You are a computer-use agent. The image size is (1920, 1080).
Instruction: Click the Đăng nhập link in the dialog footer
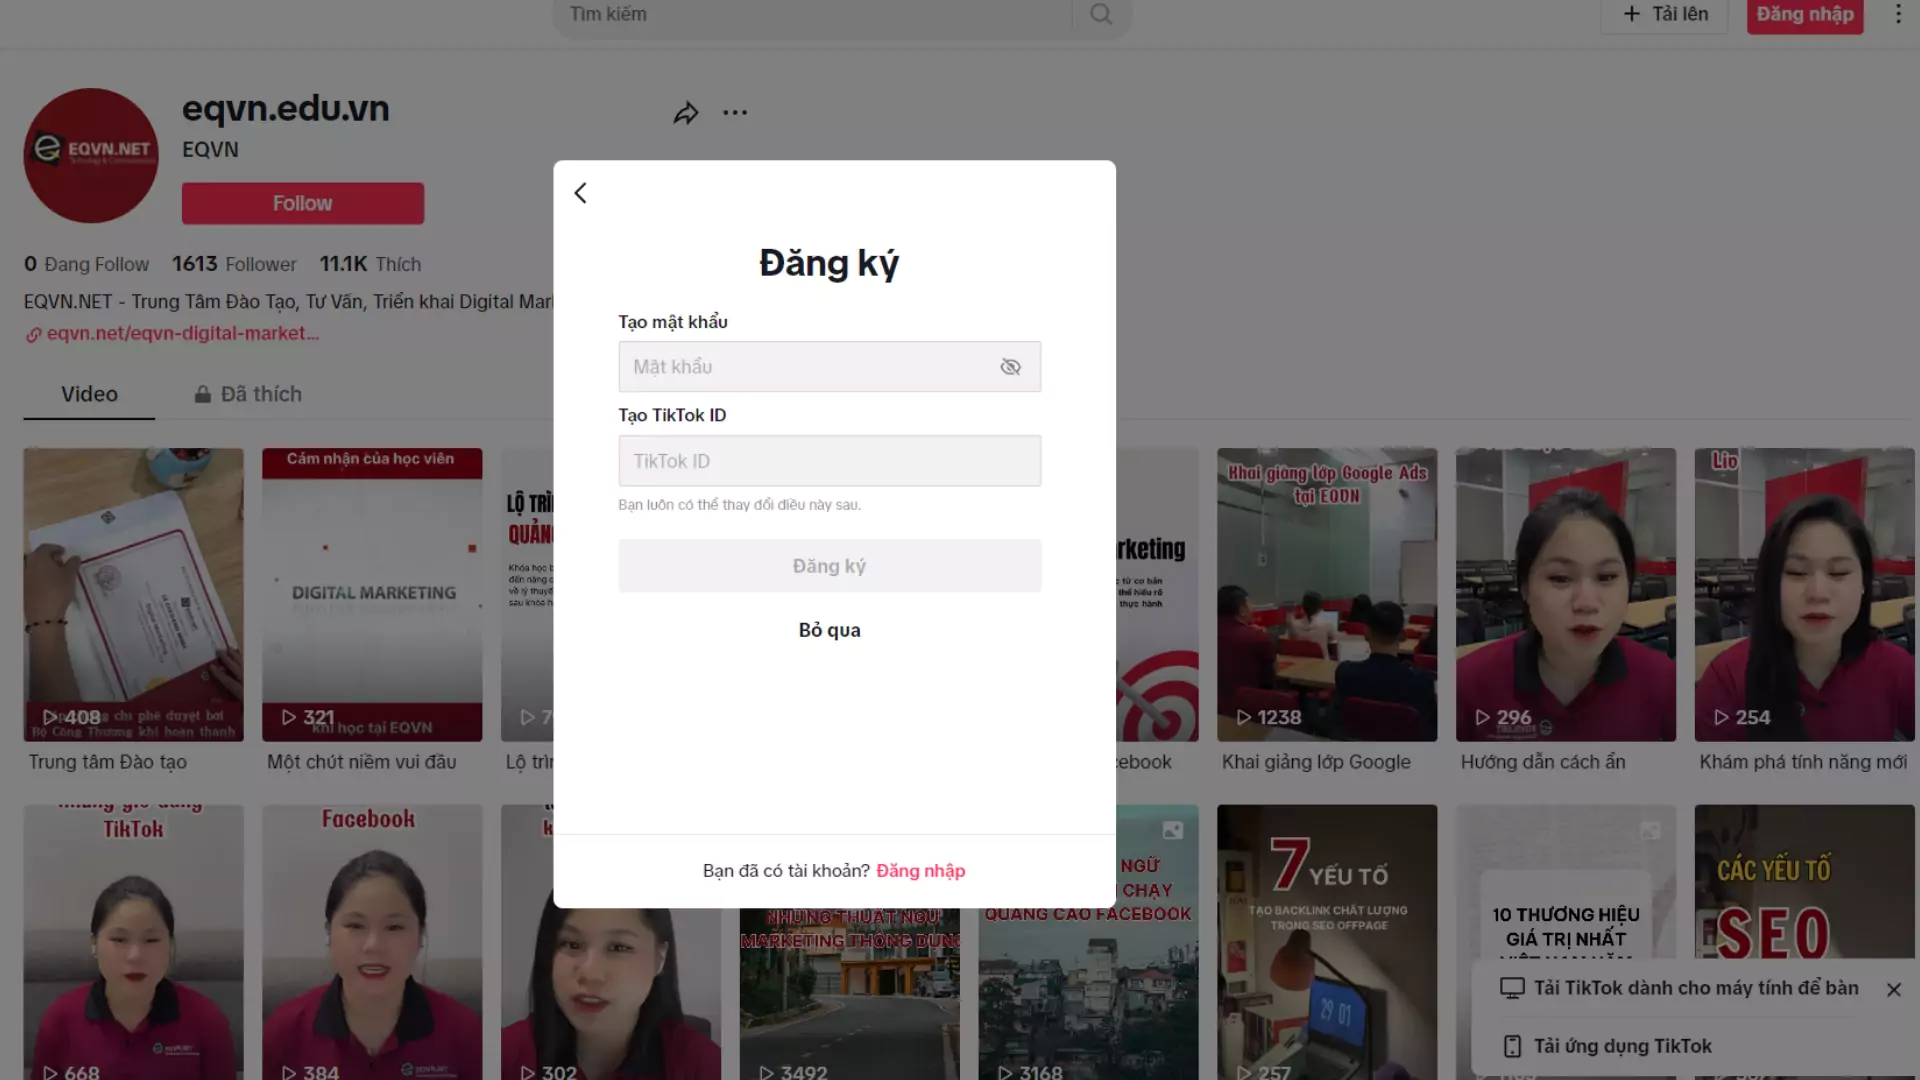point(920,871)
